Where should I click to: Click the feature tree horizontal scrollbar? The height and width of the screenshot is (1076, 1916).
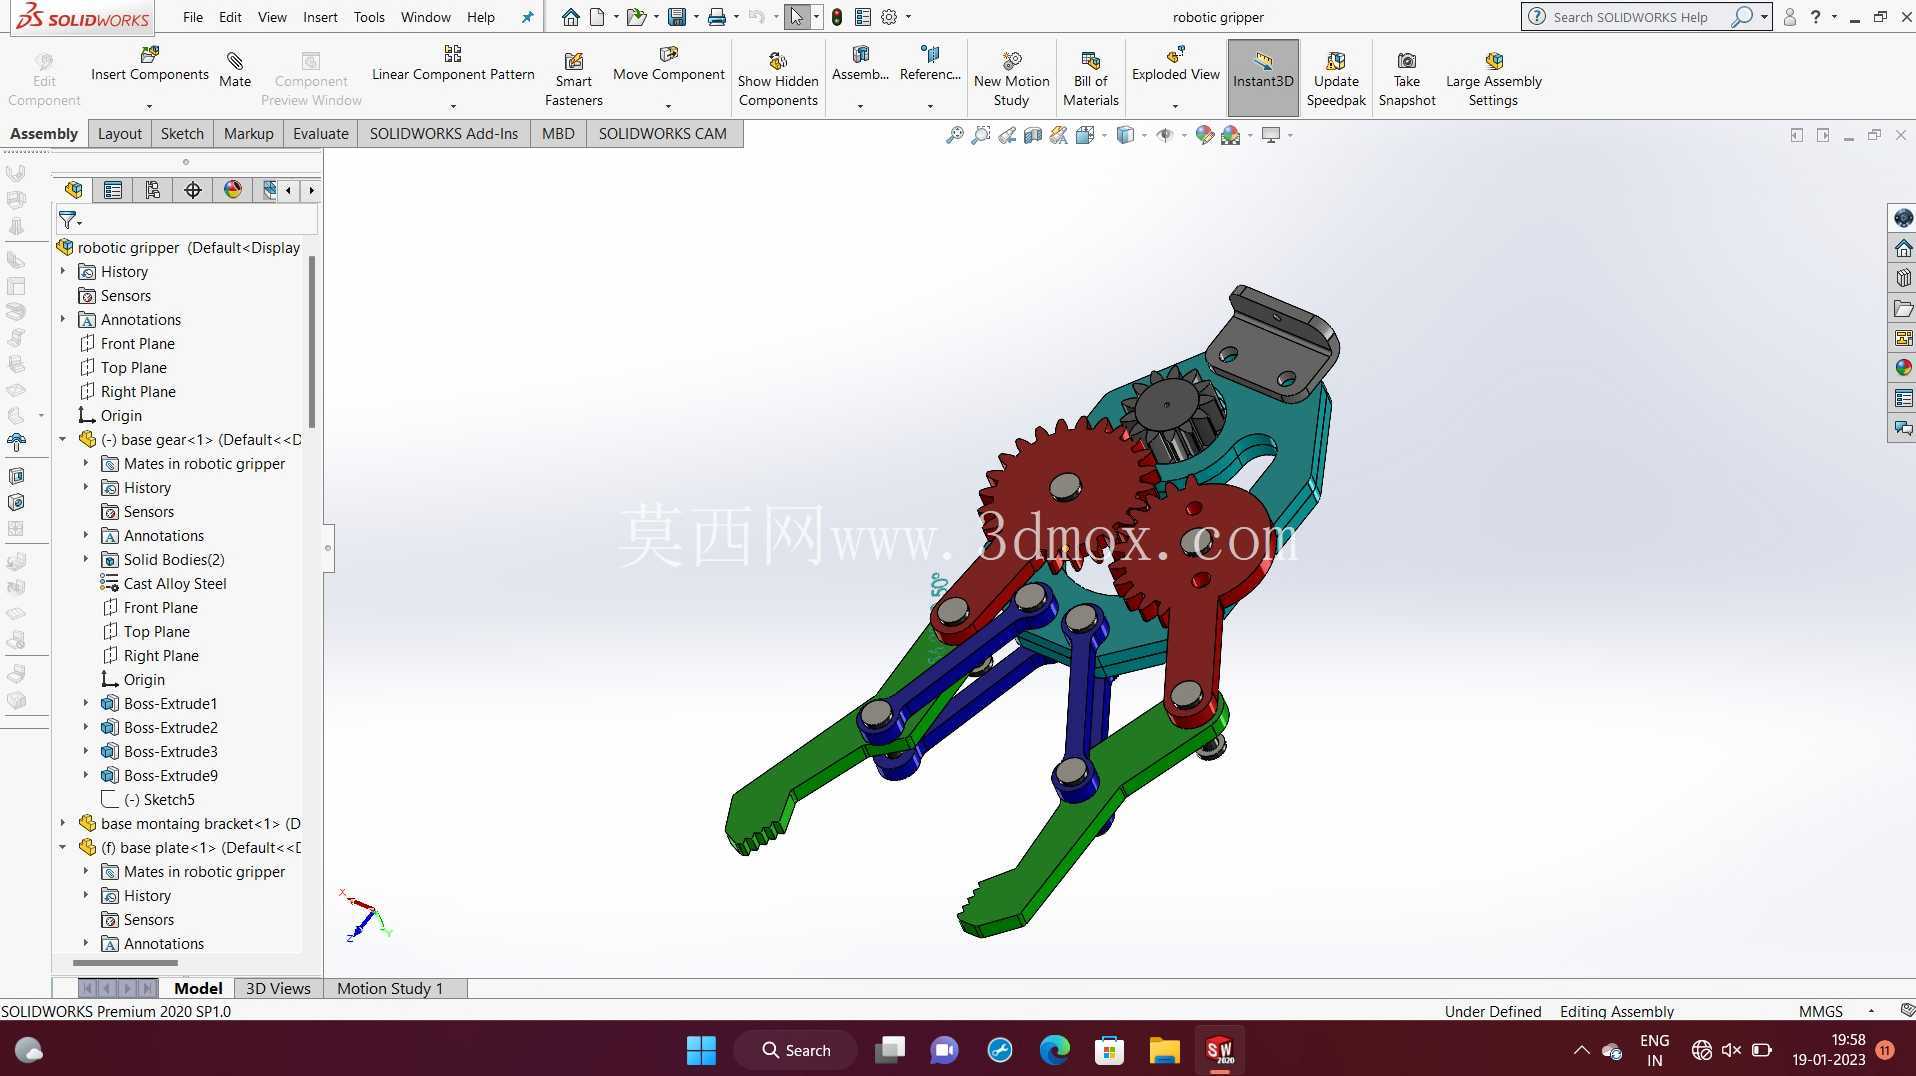pos(125,963)
